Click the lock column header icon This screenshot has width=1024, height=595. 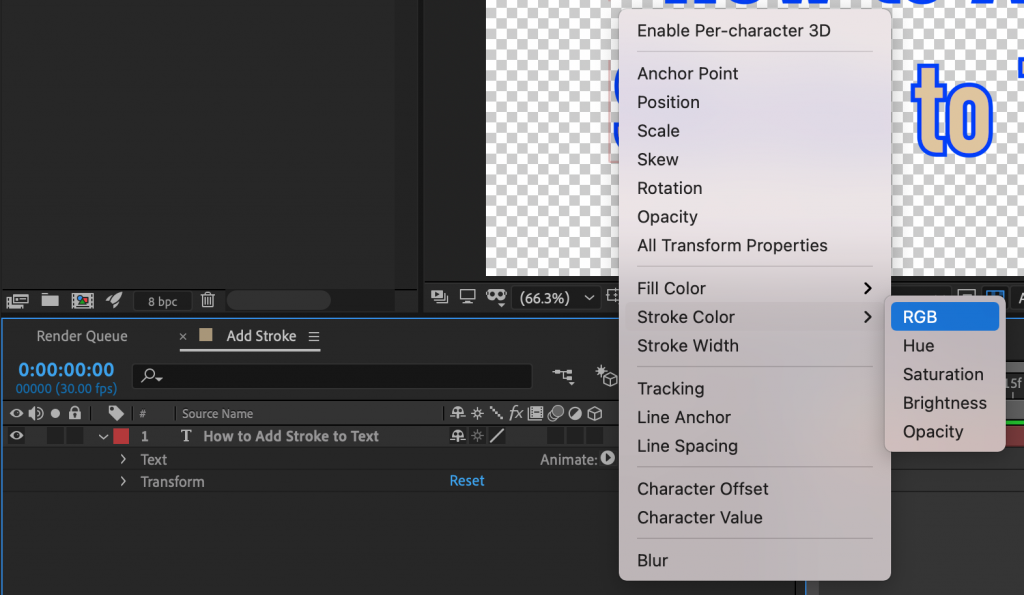pos(75,413)
